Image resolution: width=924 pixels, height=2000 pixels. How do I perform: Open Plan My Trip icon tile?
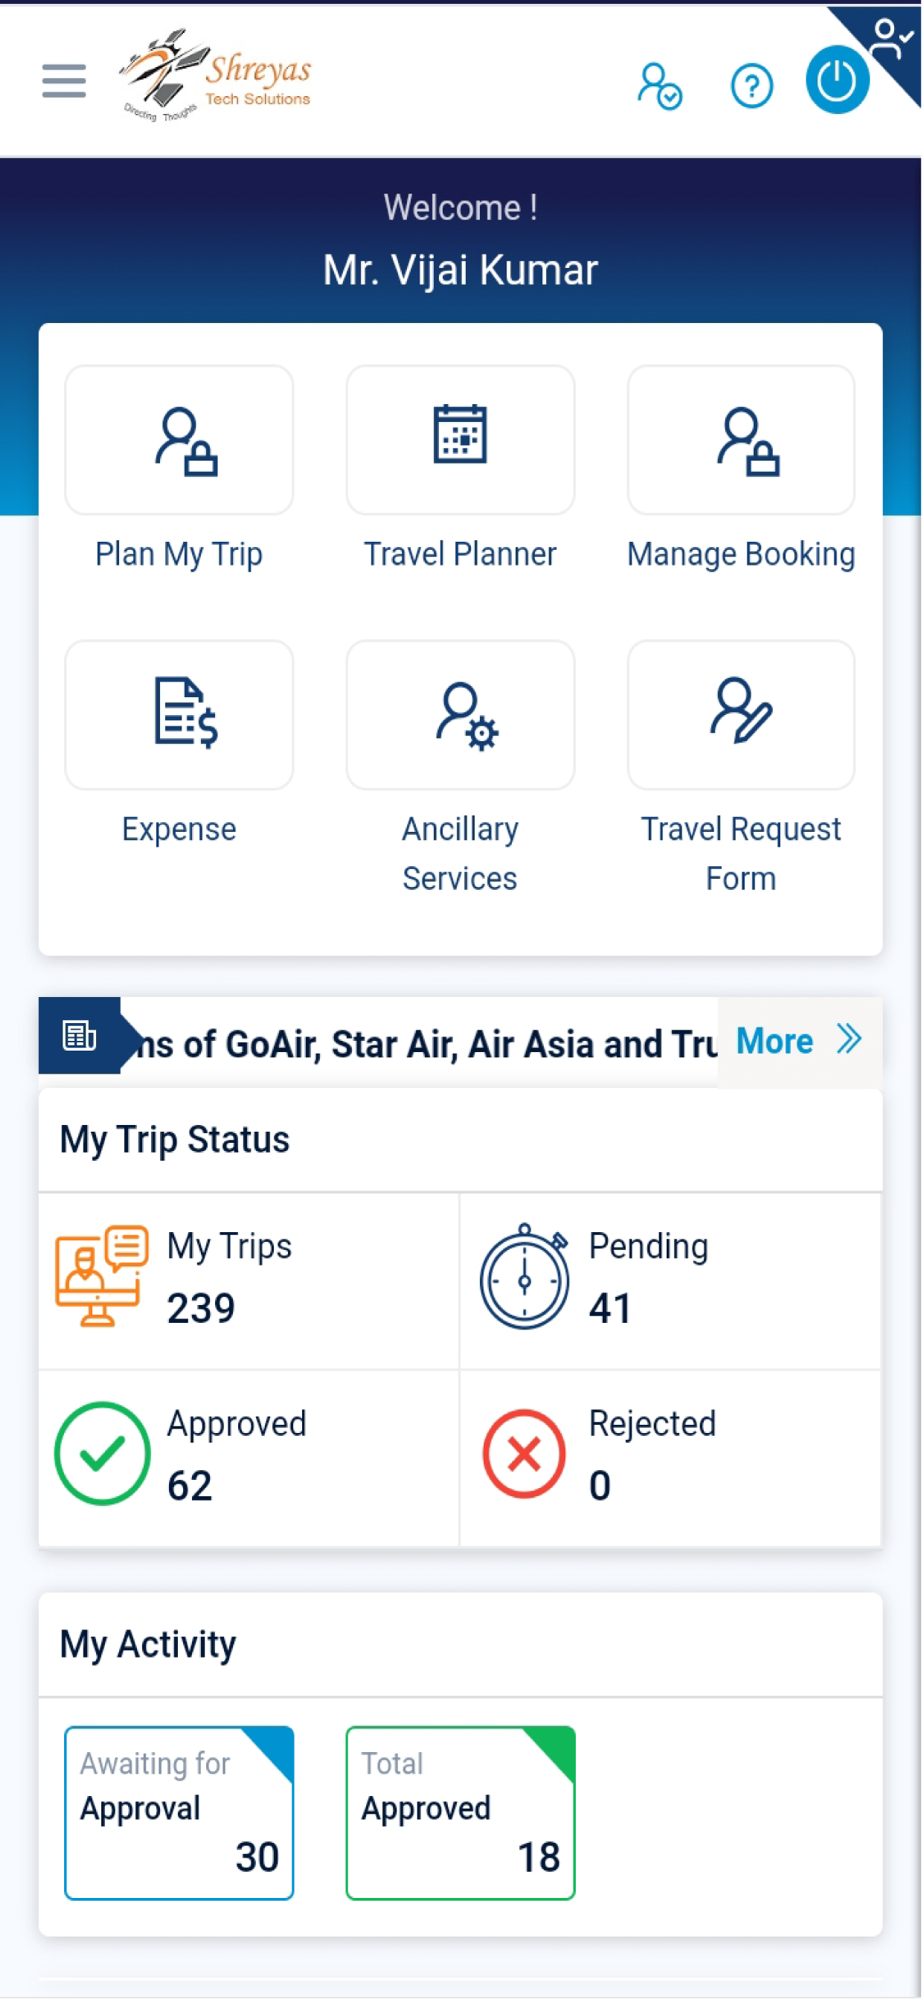click(x=179, y=440)
